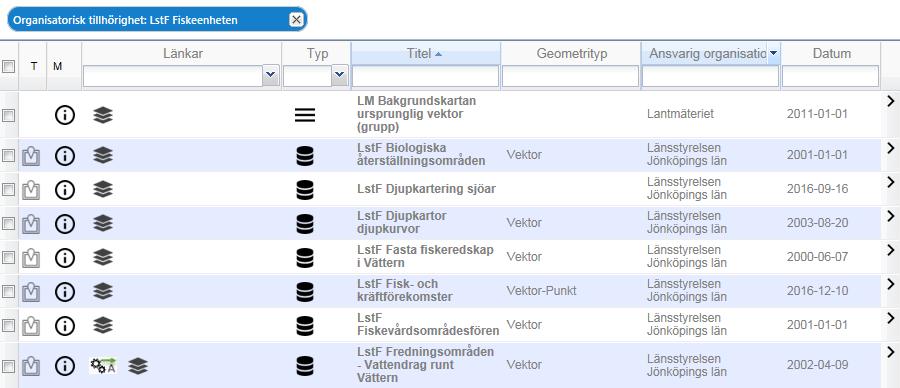Click clipboard T icon for LstF Fasta fiskeredskap
This screenshot has height=388, width=900.
pos(31,258)
